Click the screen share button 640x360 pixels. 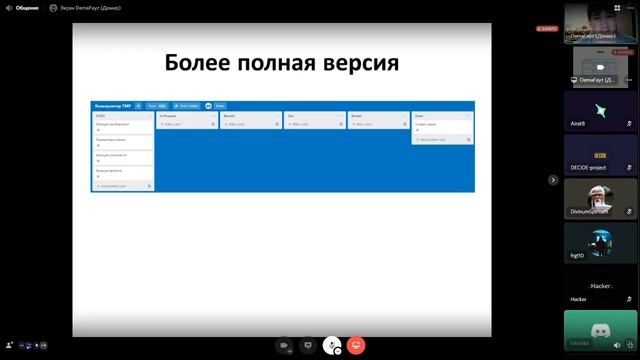point(308,345)
